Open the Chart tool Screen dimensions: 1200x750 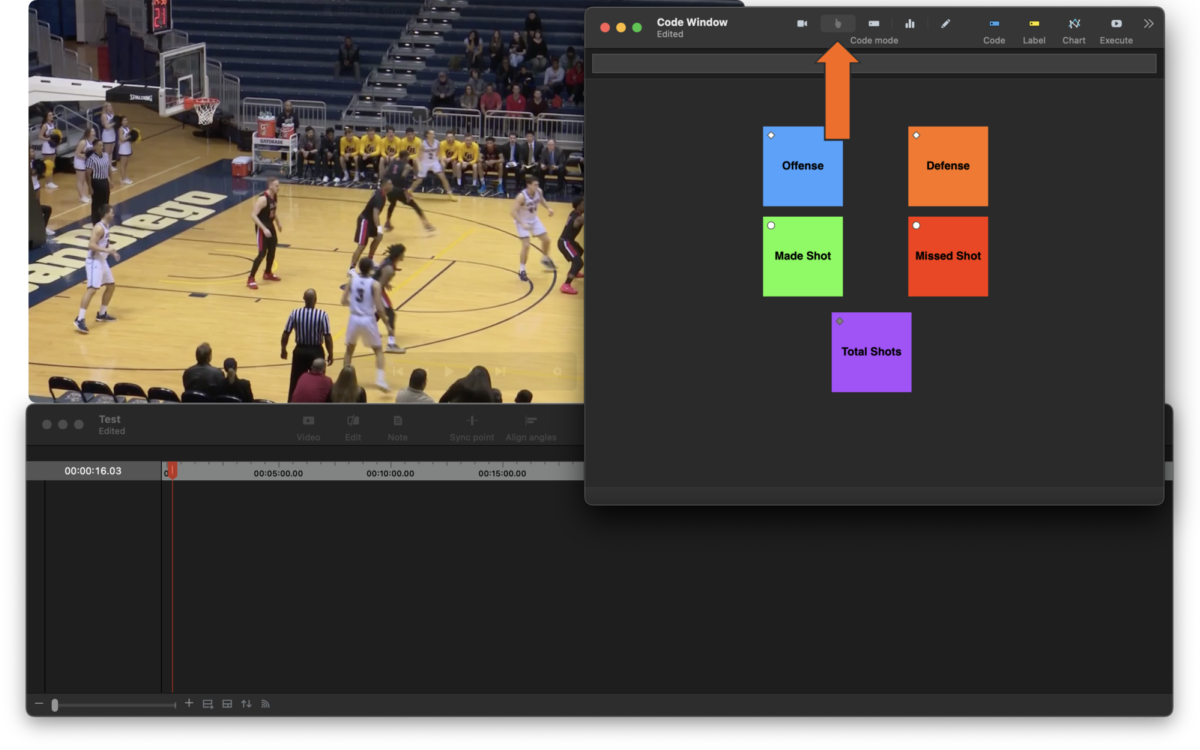coord(1073,23)
